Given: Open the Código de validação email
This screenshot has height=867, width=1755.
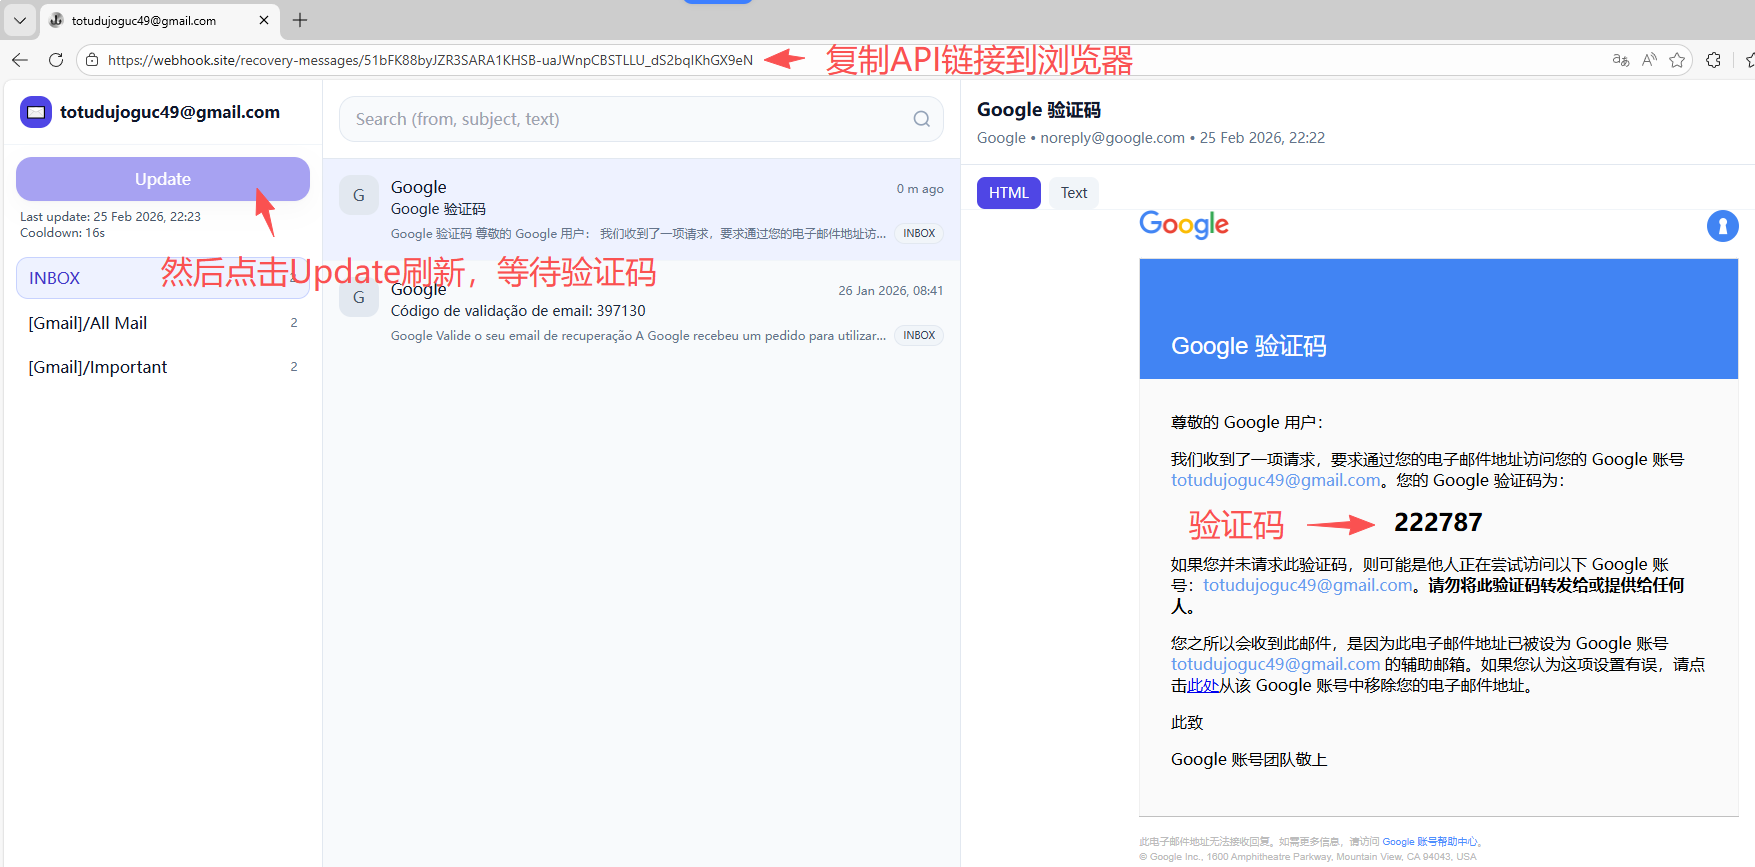Looking at the screenshot, I should click(641, 312).
